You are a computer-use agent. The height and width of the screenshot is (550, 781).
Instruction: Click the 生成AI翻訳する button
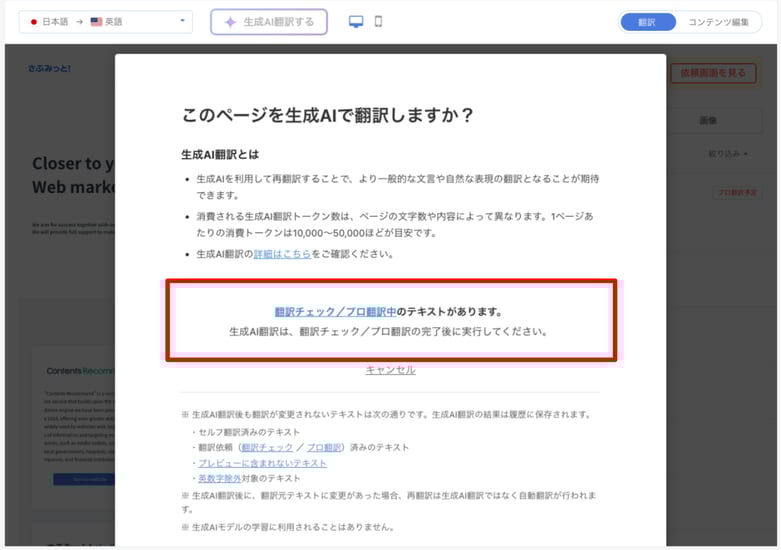(x=269, y=22)
